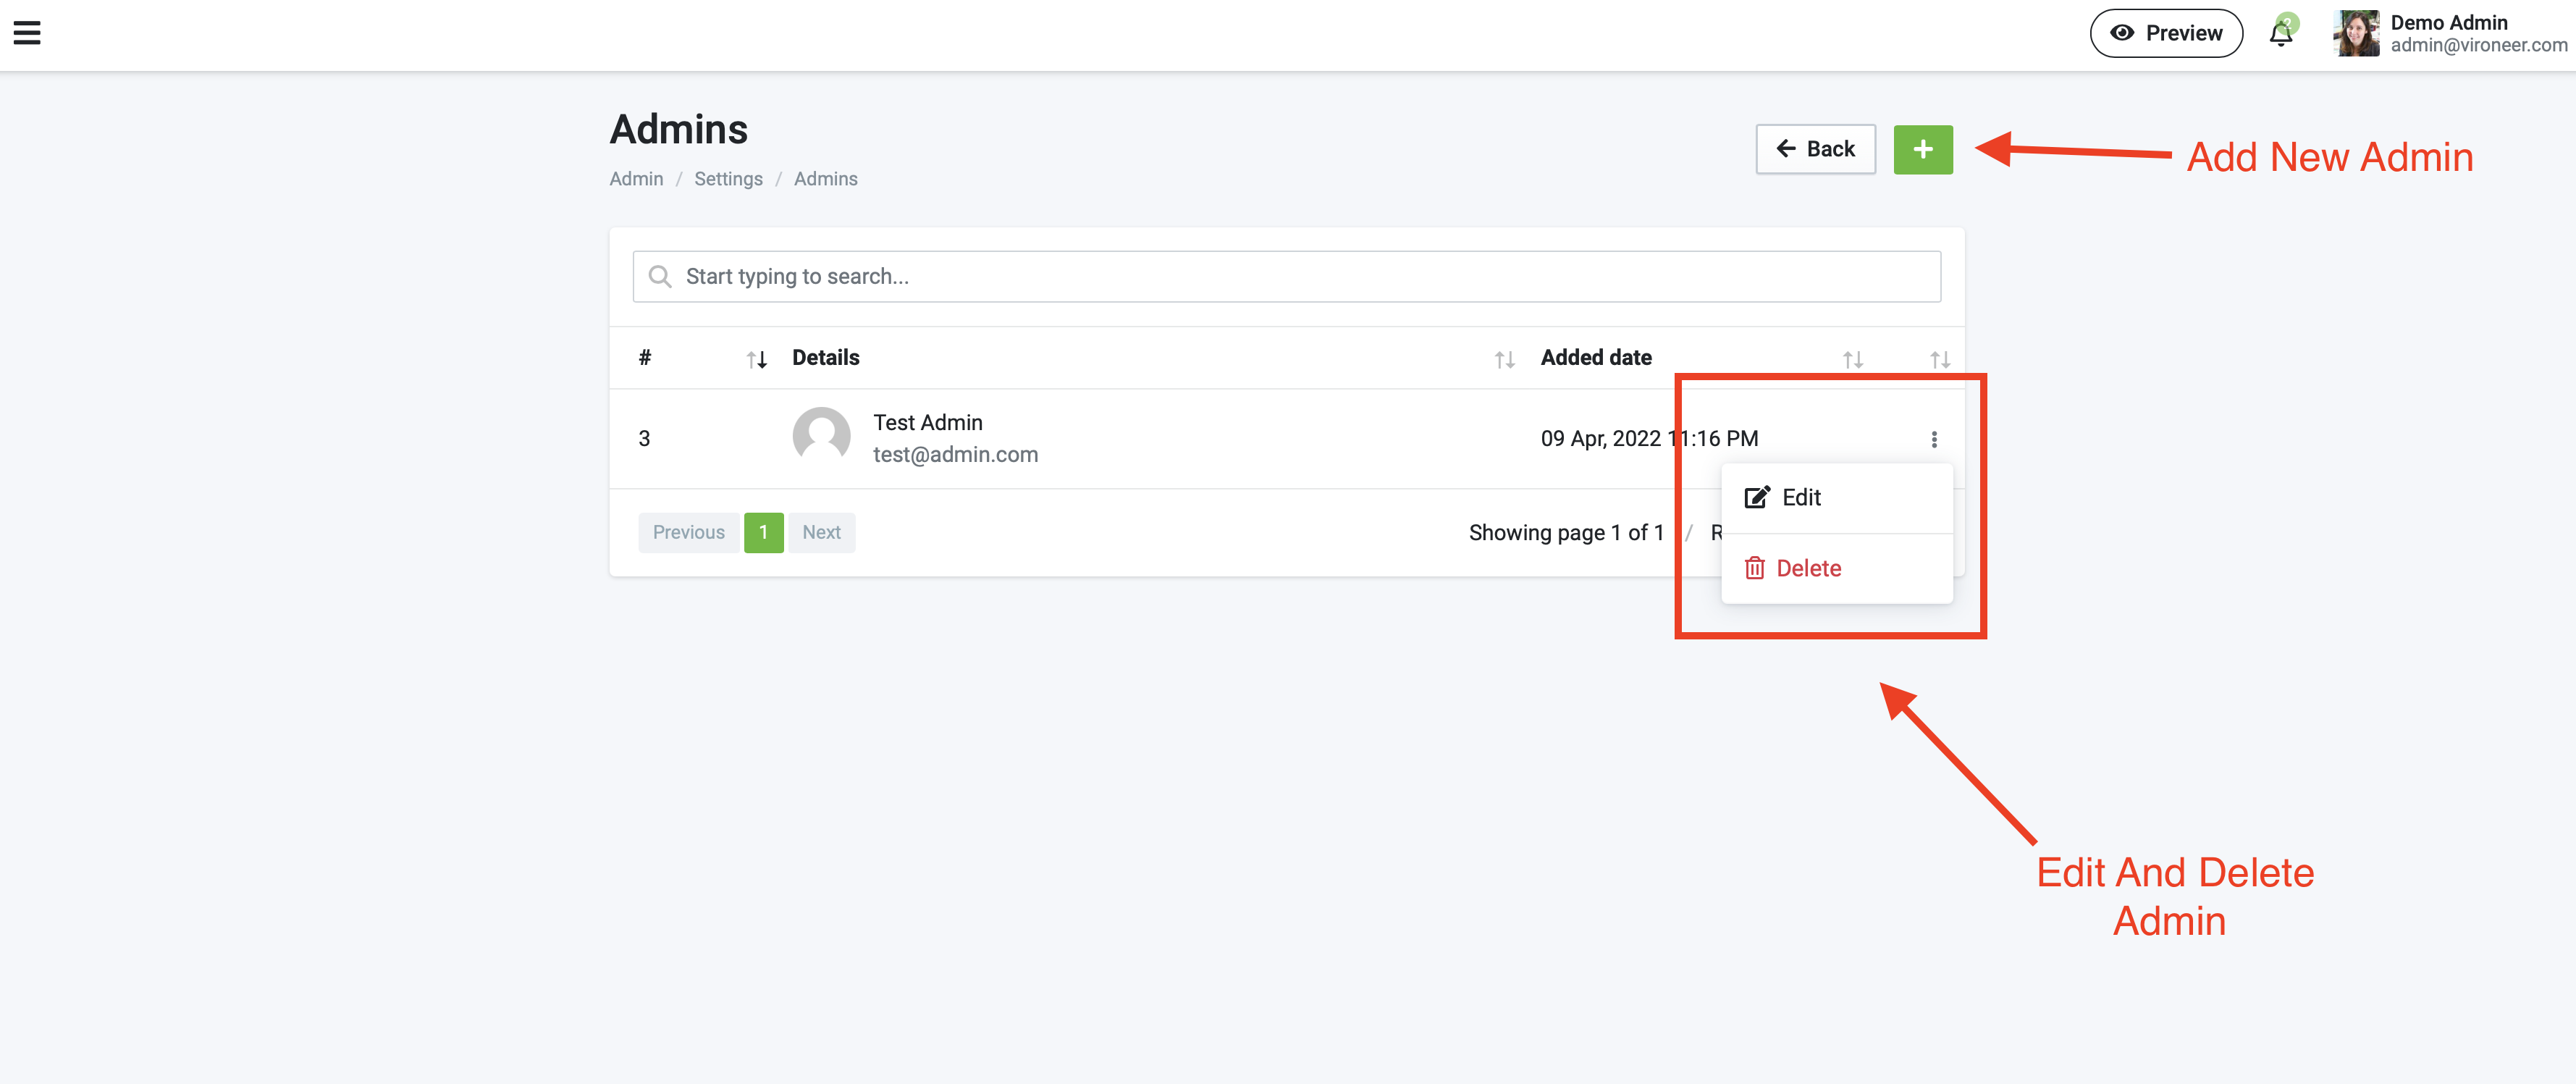Go to the Next page
This screenshot has height=1084, width=2576.
tap(821, 532)
